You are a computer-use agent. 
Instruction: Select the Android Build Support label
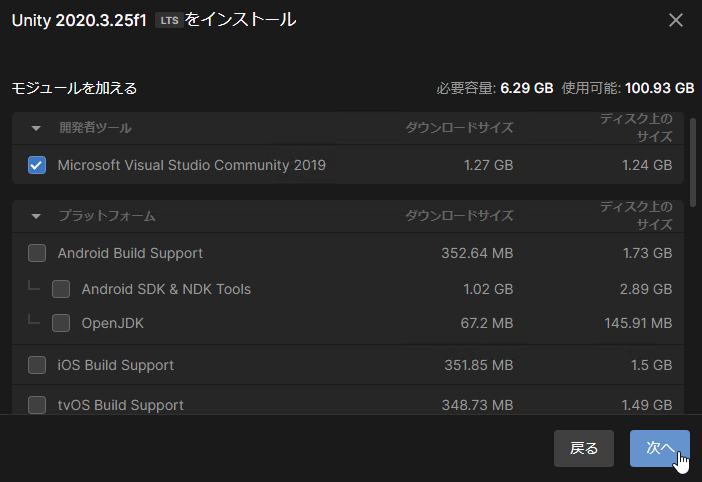pos(130,253)
